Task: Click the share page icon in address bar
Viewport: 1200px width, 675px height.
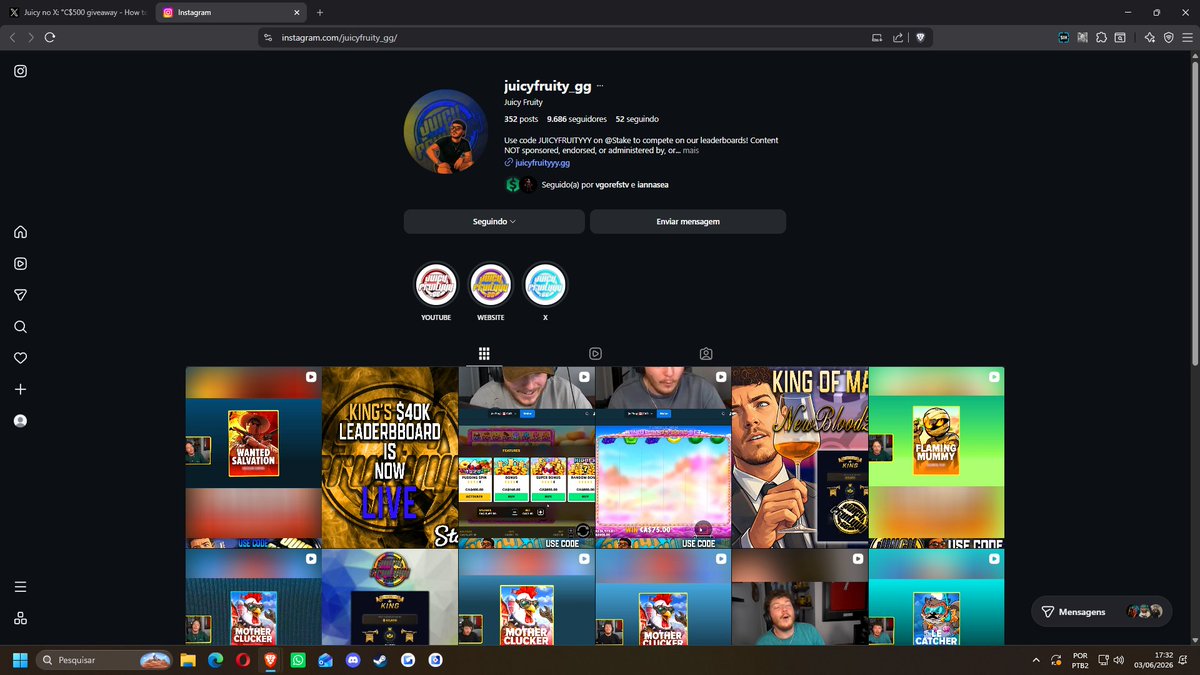Action: pos(898,37)
